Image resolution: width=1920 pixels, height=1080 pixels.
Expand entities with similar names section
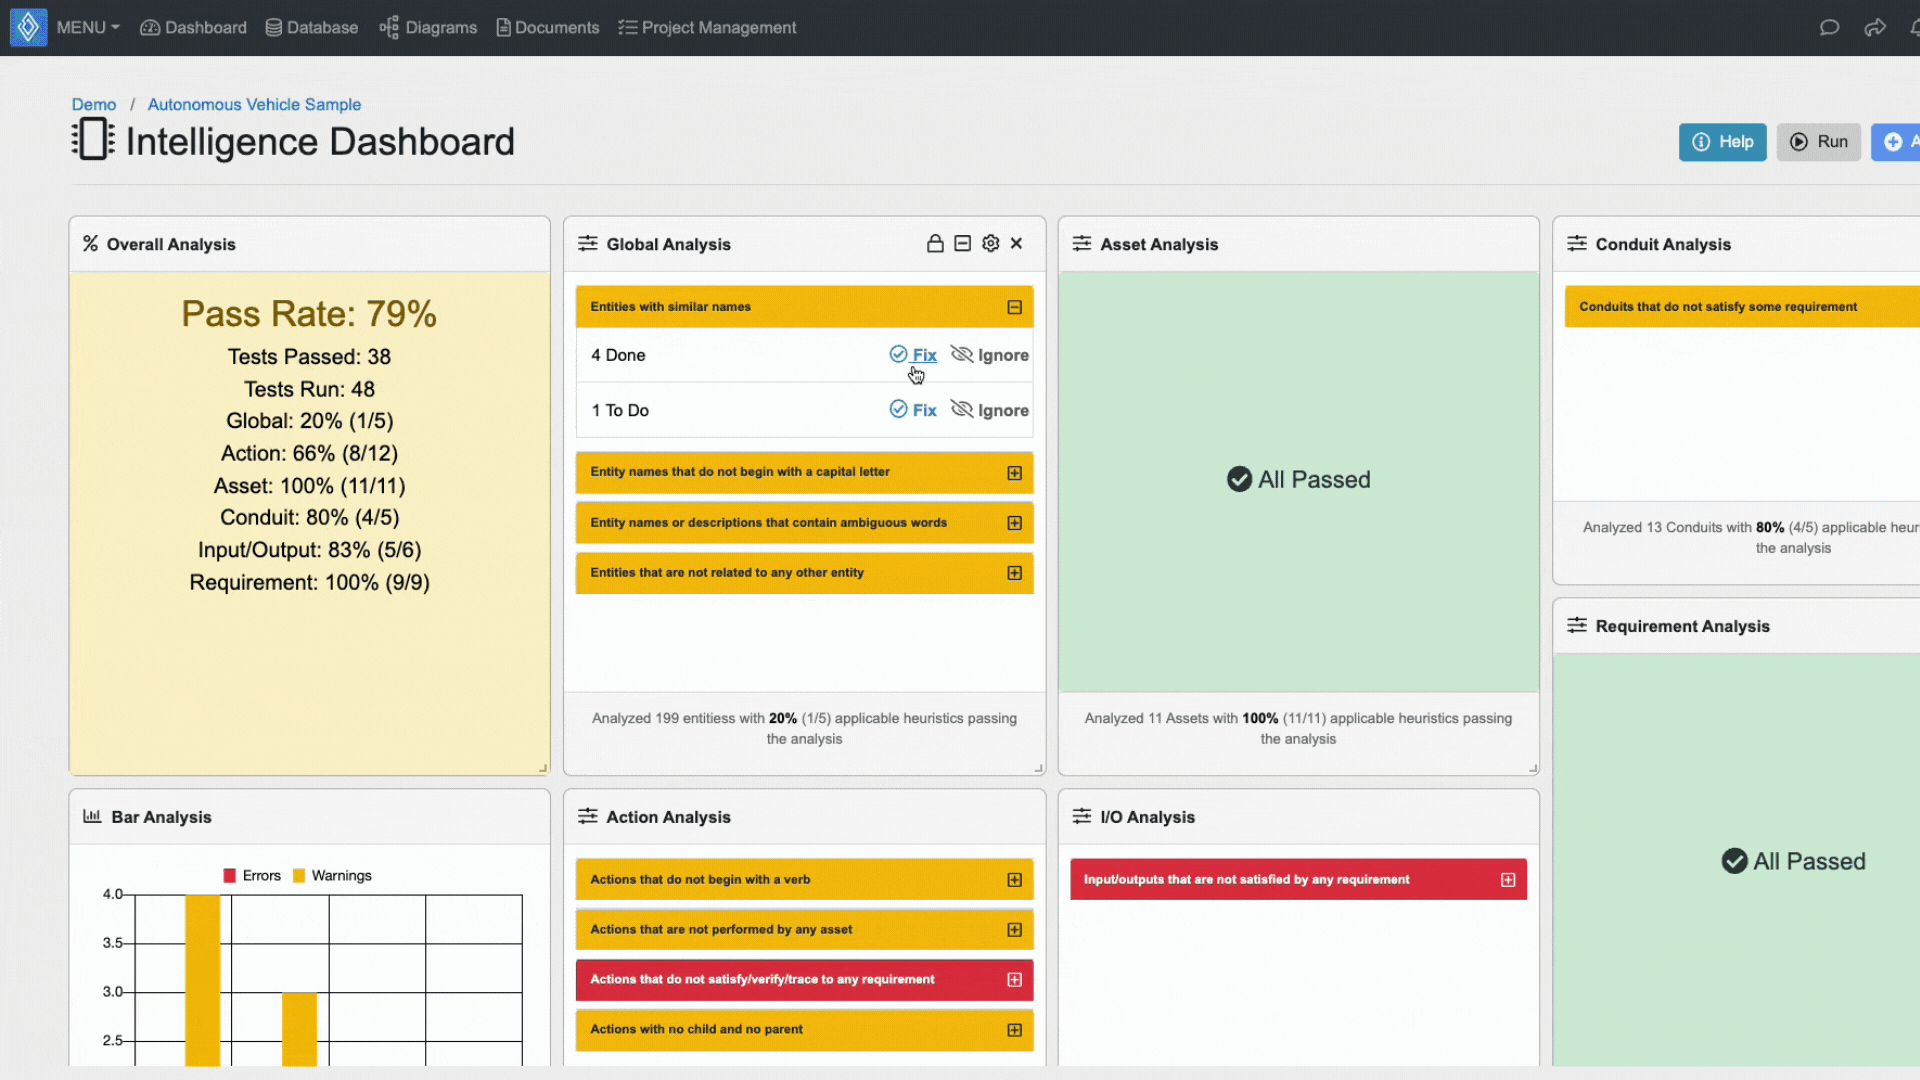point(1014,307)
